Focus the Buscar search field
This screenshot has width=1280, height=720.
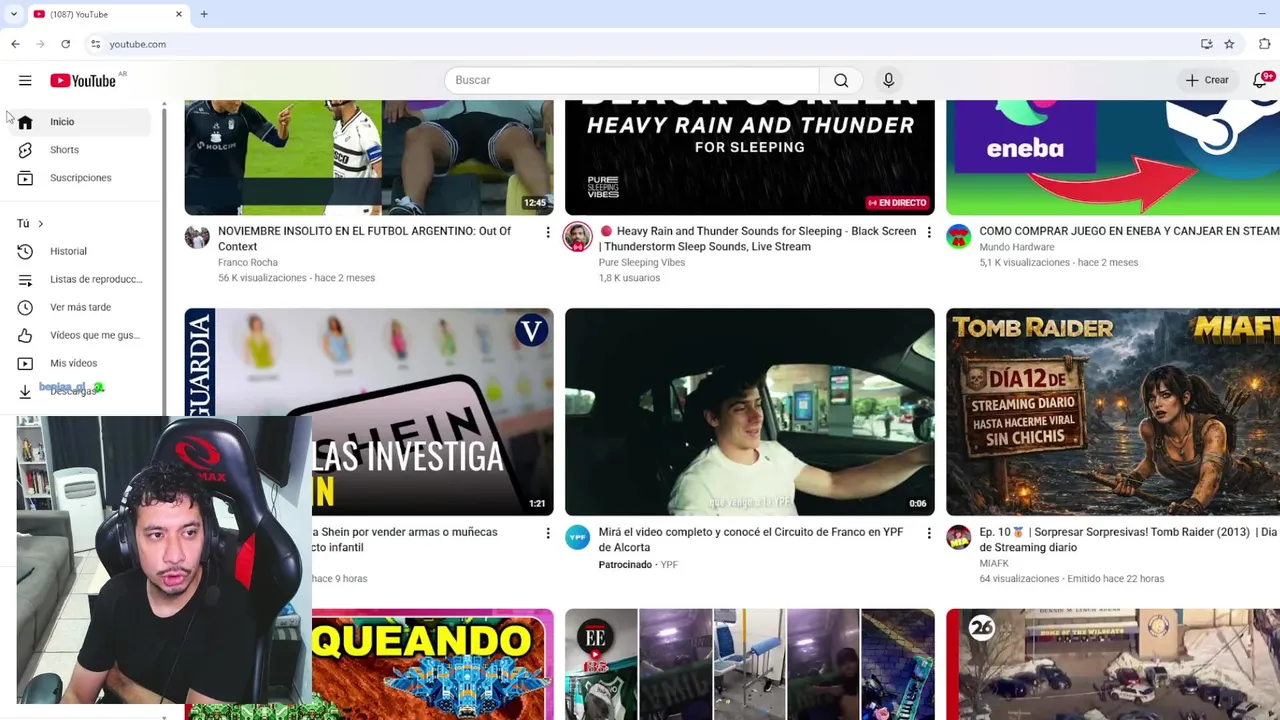coord(632,80)
